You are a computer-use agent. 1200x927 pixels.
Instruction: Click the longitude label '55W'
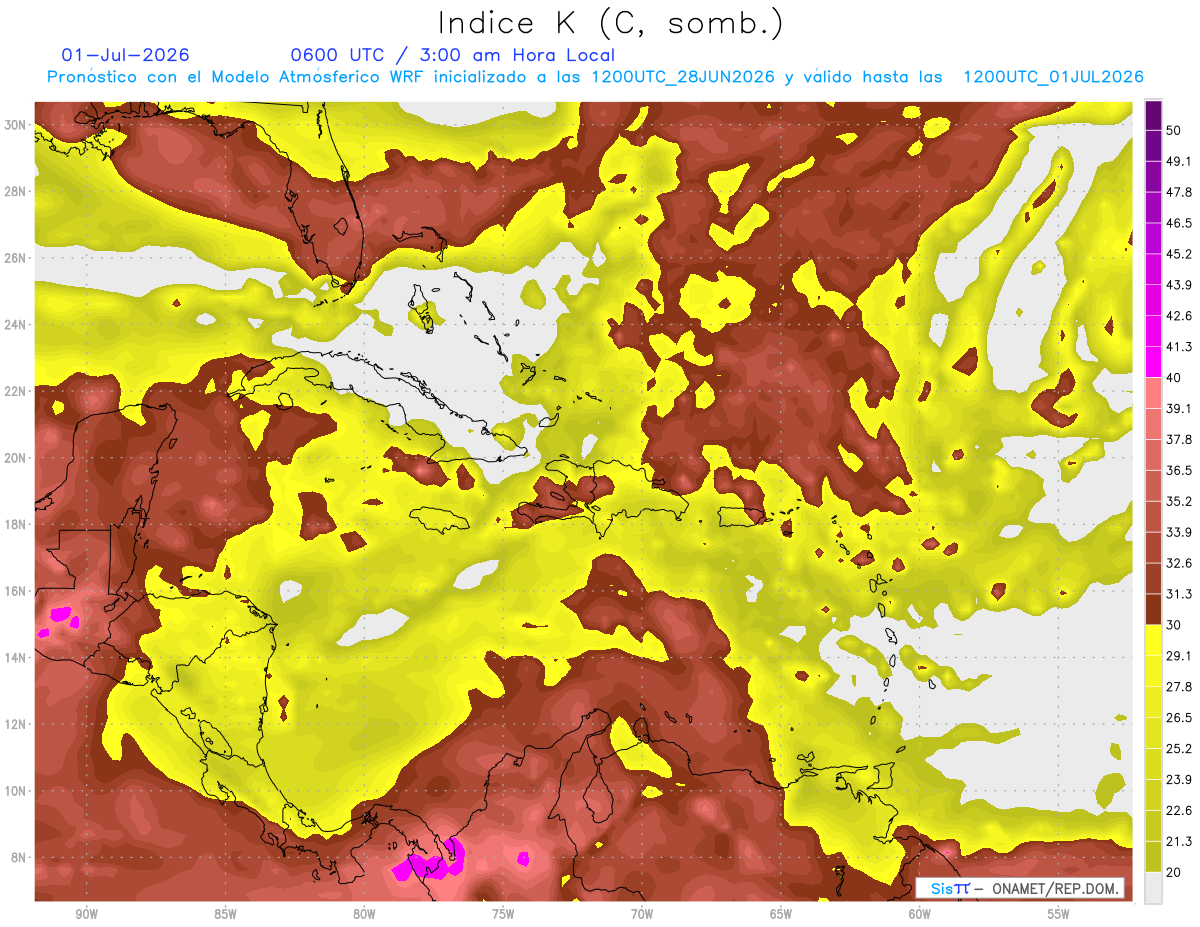[x=1059, y=915]
